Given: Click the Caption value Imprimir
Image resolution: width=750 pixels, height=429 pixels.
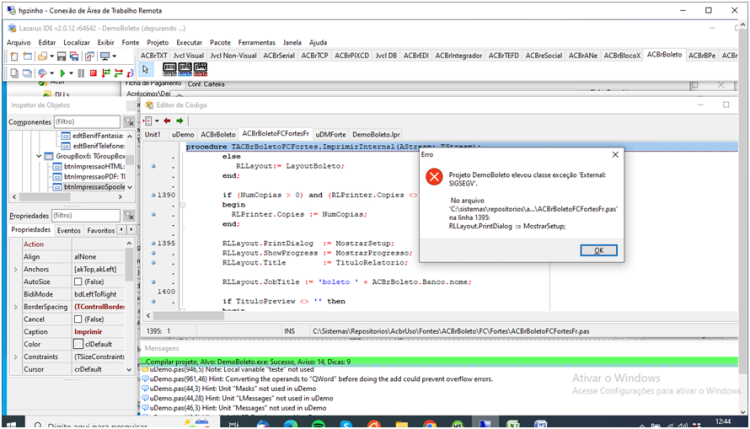Looking at the screenshot, I should coord(88,332).
